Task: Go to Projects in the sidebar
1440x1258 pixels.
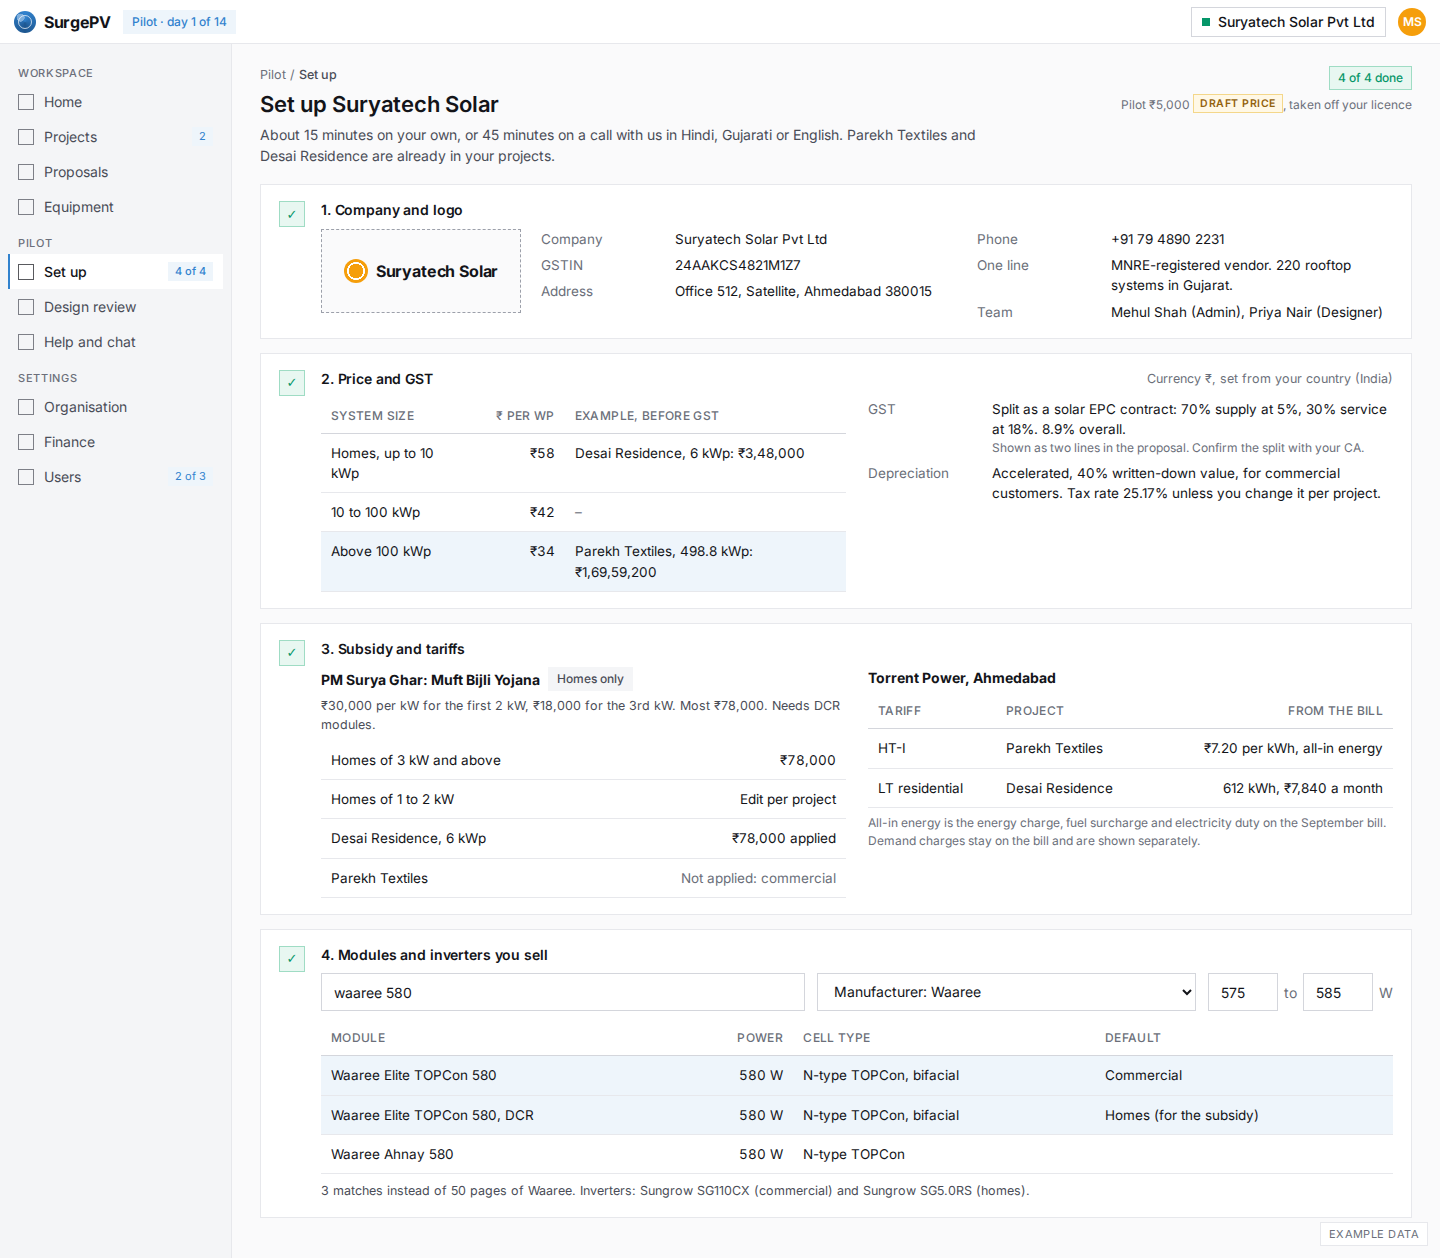Action: [115, 137]
